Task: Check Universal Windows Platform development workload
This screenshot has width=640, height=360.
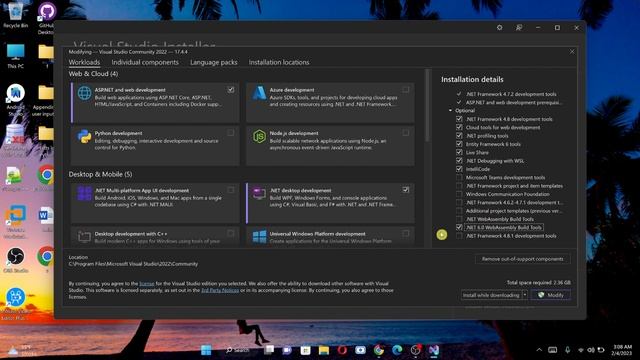Action: (405, 233)
